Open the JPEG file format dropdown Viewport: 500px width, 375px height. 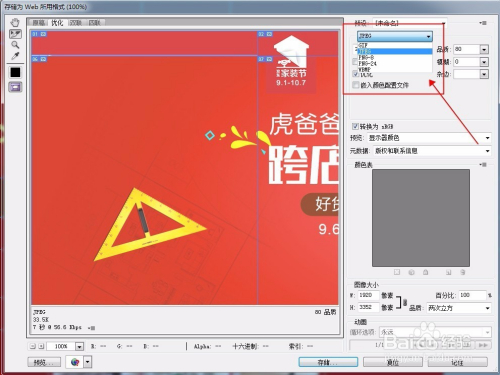(395, 36)
